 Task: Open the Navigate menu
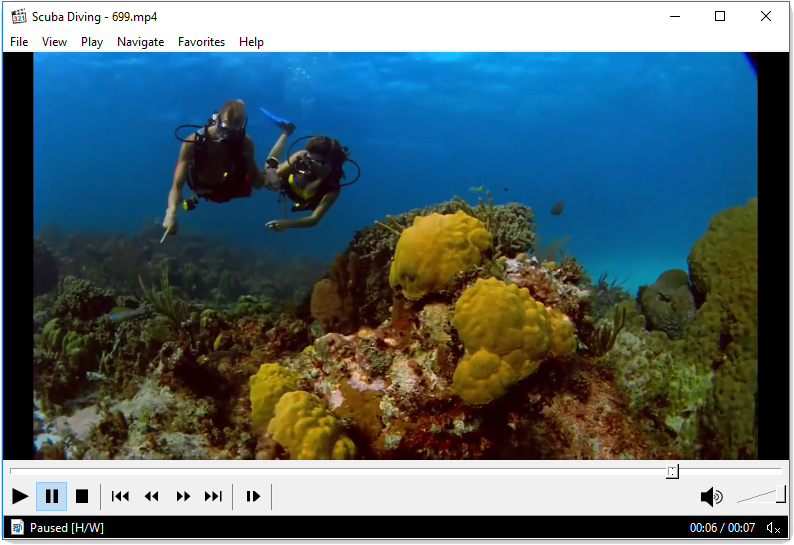tap(140, 42)
